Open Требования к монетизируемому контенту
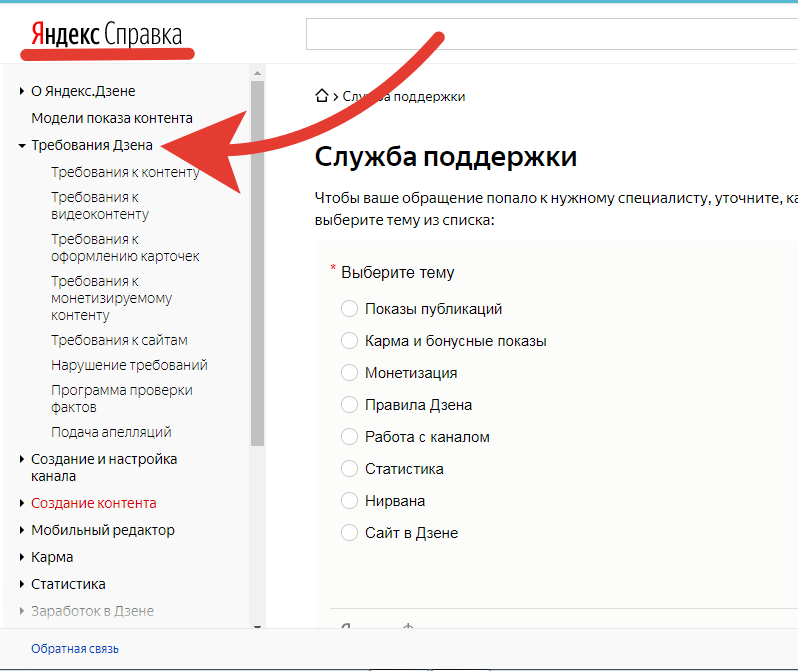The width and height of the screenshot is (798, 671). coord(111,298)
